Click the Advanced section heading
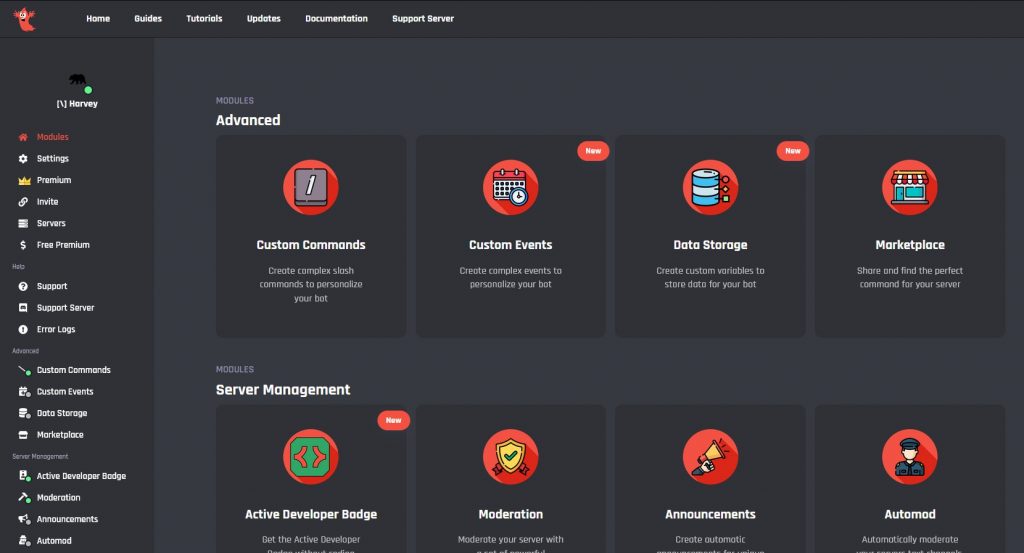The height and width of the screenshot is (553, 1024). click(x=248, y=120)
